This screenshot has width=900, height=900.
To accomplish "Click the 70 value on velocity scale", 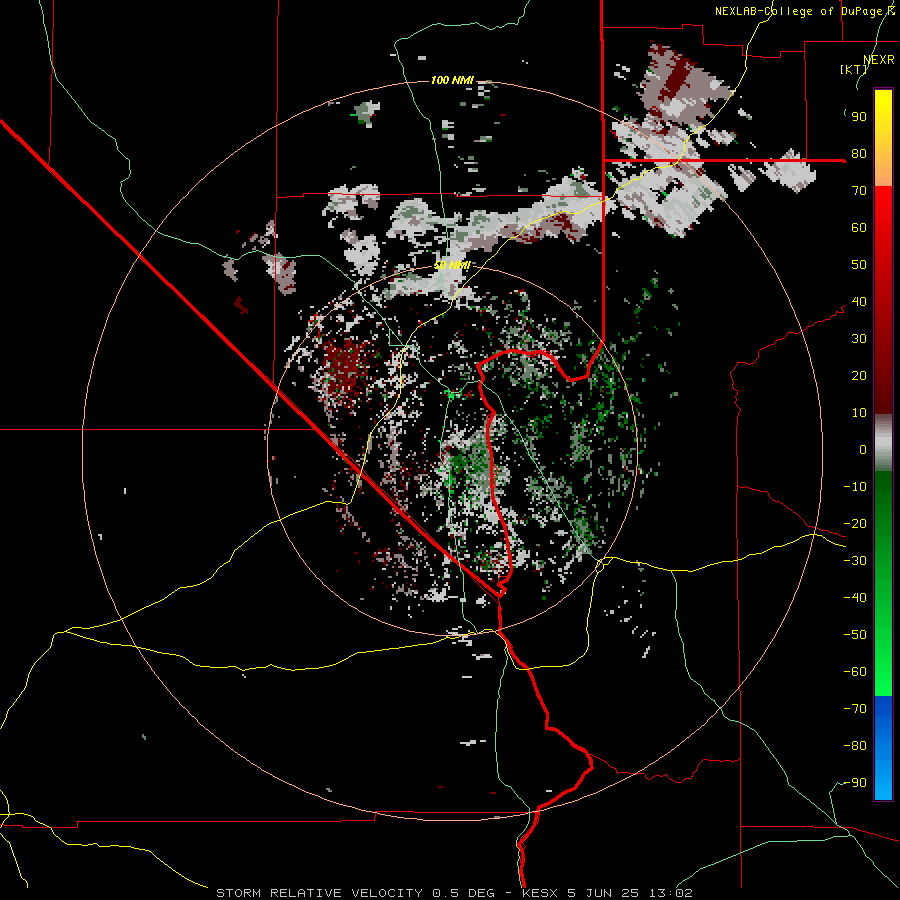I will tap(859, 191).
